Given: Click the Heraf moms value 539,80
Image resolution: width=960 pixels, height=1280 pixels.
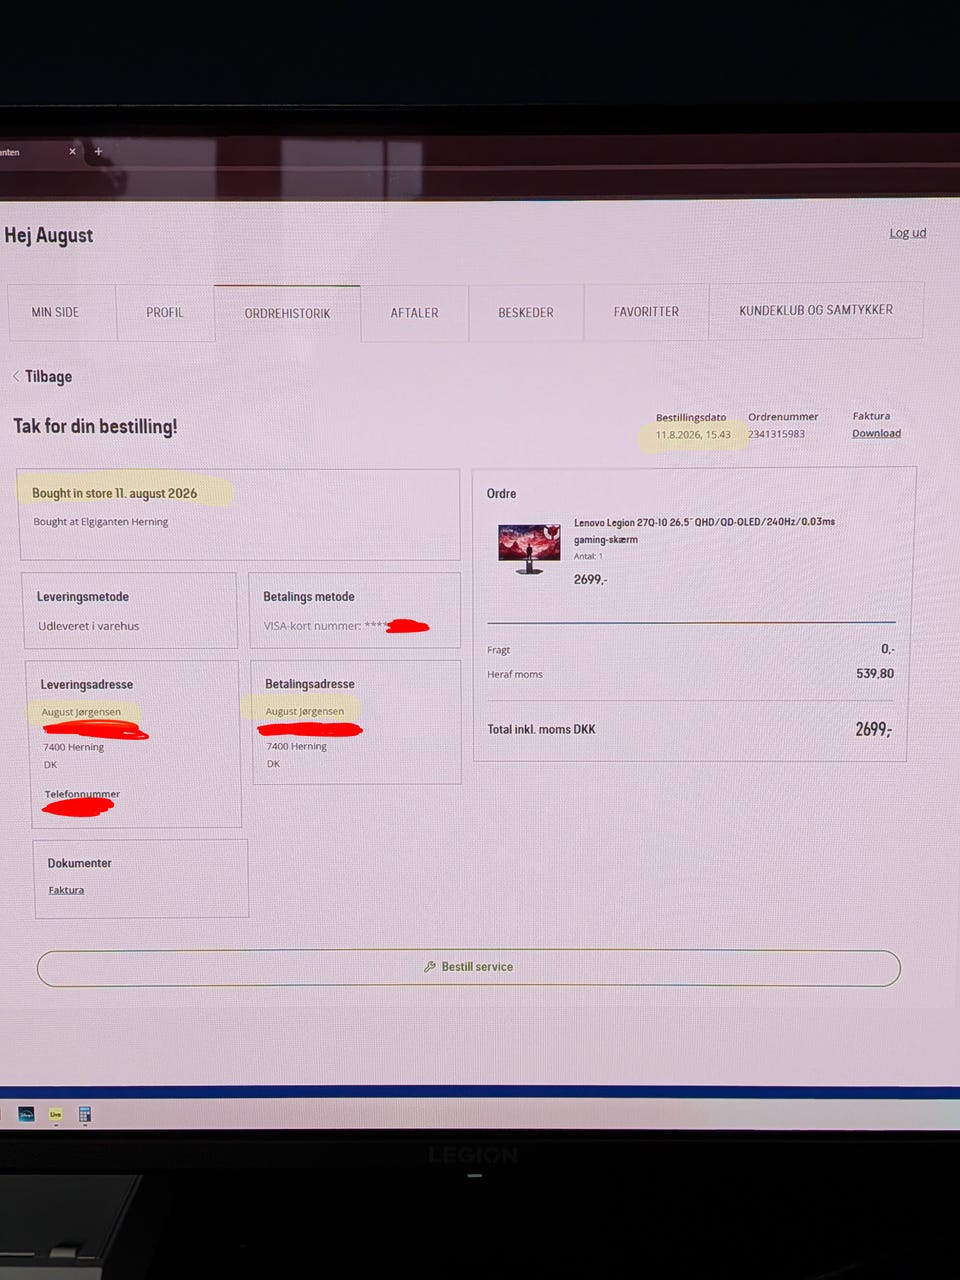Looking at the screenshot, I should [x=875, y=674].
